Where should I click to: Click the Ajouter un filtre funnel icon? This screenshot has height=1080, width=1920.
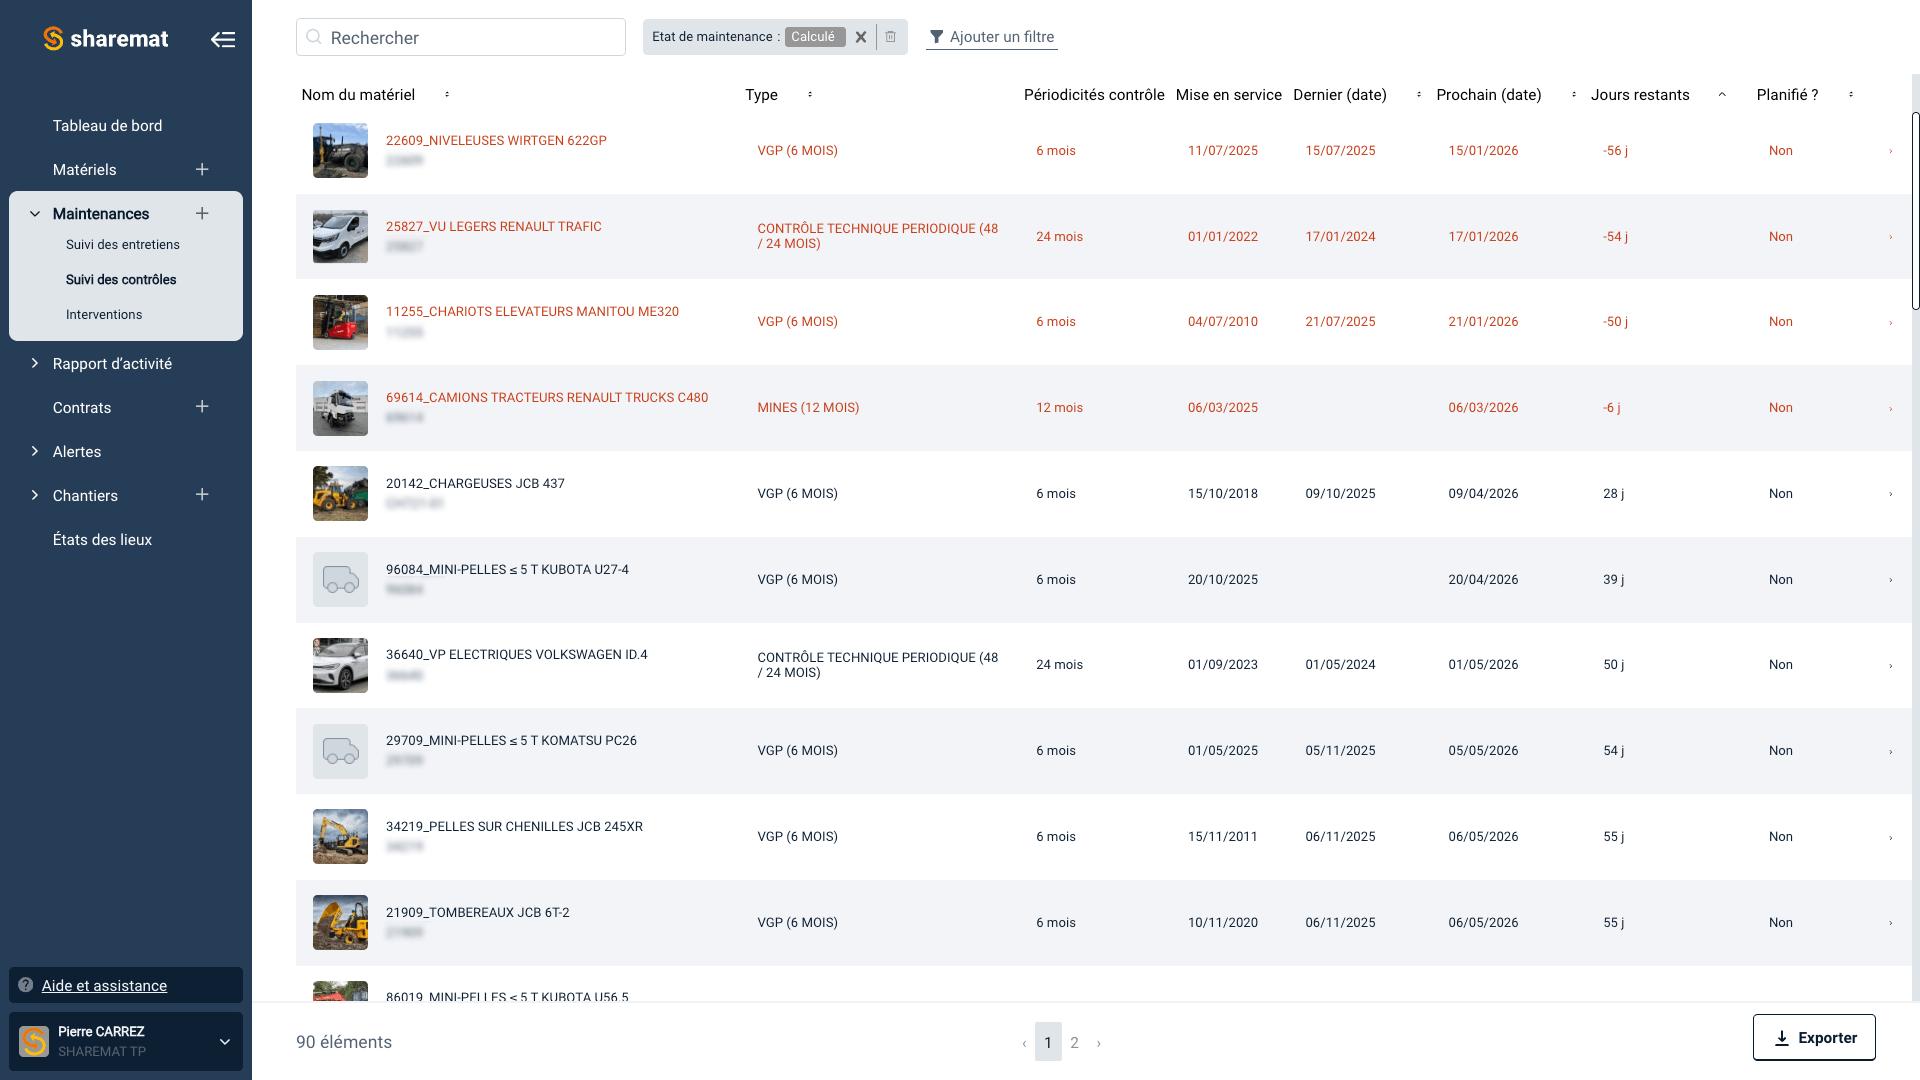click(x=937, y=37)
